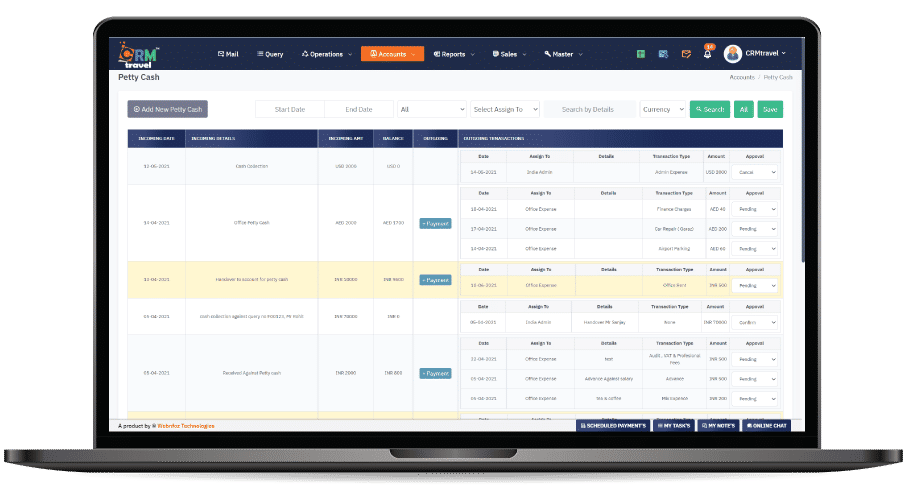Open Approval dropdown showing Confirm
This screenshot has width=912, height=488.
754,322
